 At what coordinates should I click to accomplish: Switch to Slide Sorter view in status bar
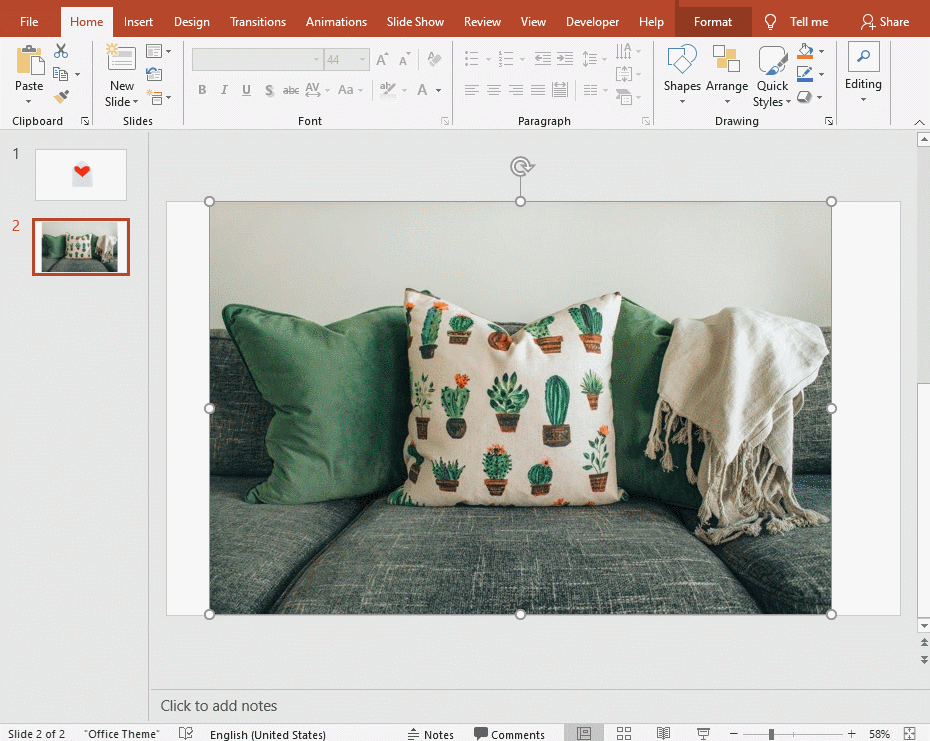click(x=624, y=733)
